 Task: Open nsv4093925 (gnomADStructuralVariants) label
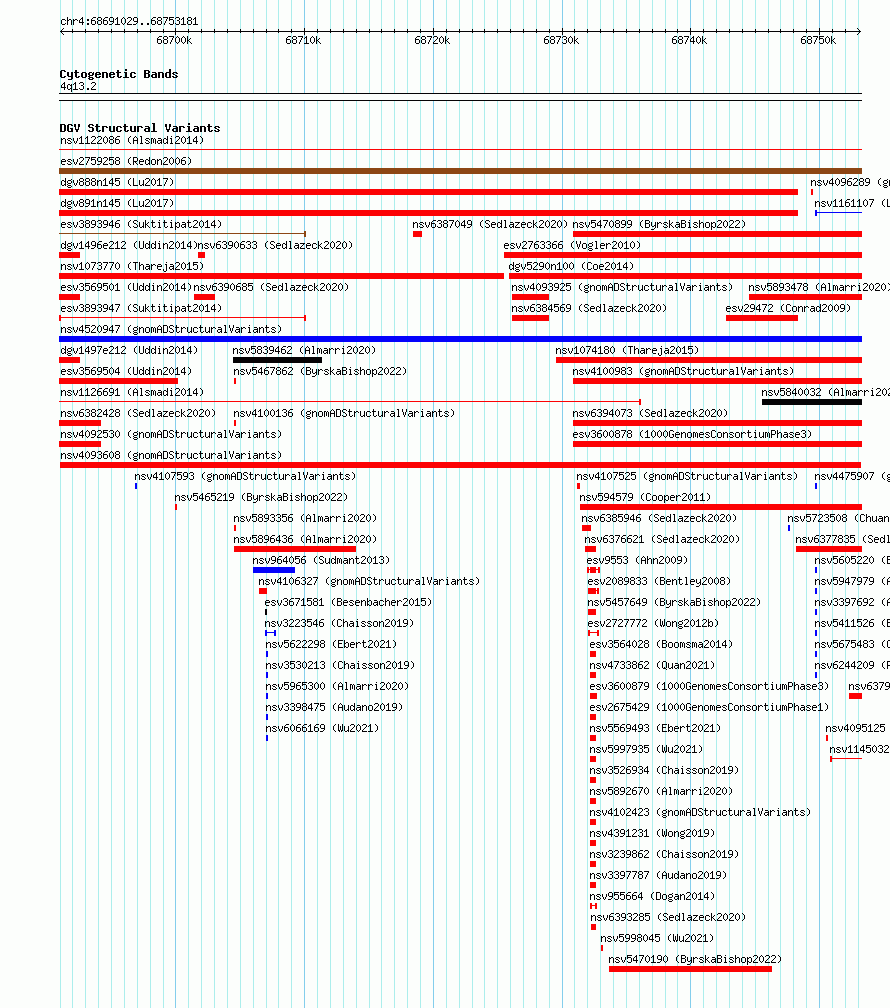(x=622, y=287)
